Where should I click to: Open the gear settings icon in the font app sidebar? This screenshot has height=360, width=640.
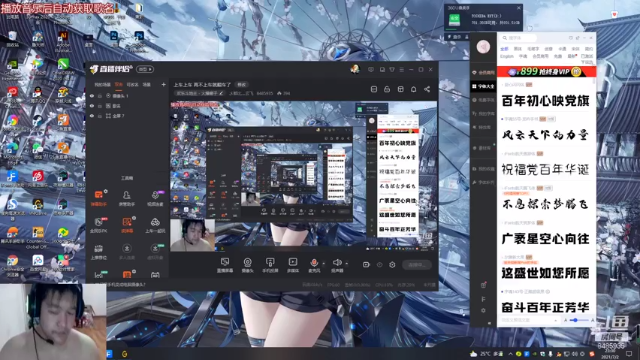point(483,311)
